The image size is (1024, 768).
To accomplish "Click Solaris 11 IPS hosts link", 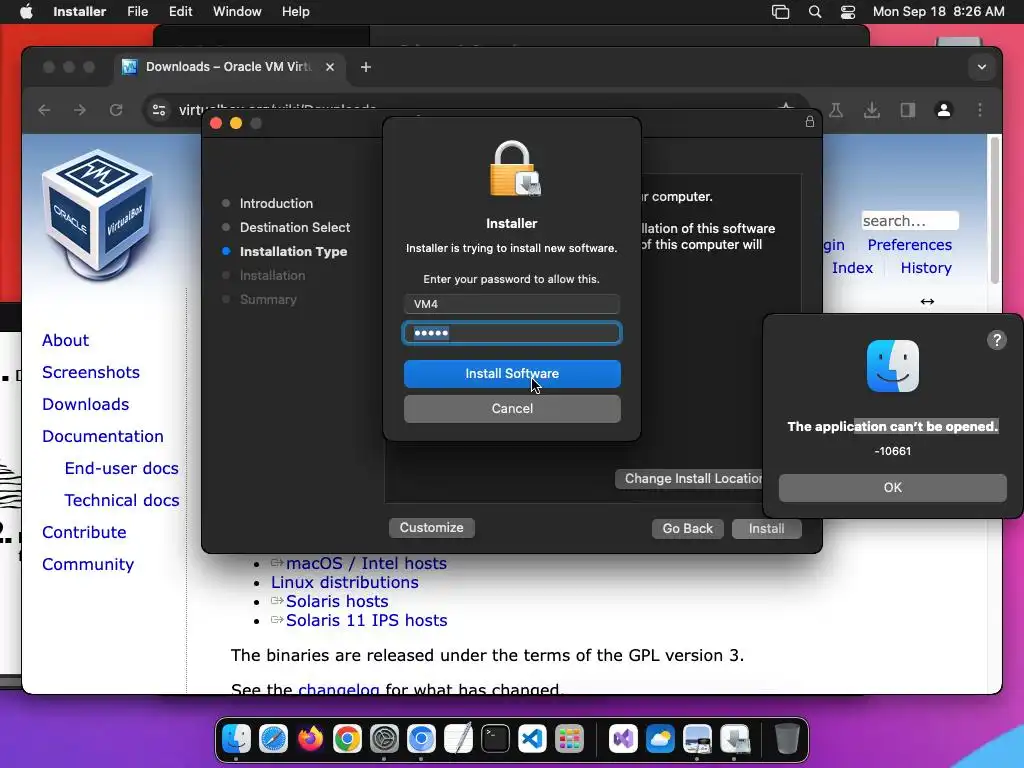I will tap(366, 620).
